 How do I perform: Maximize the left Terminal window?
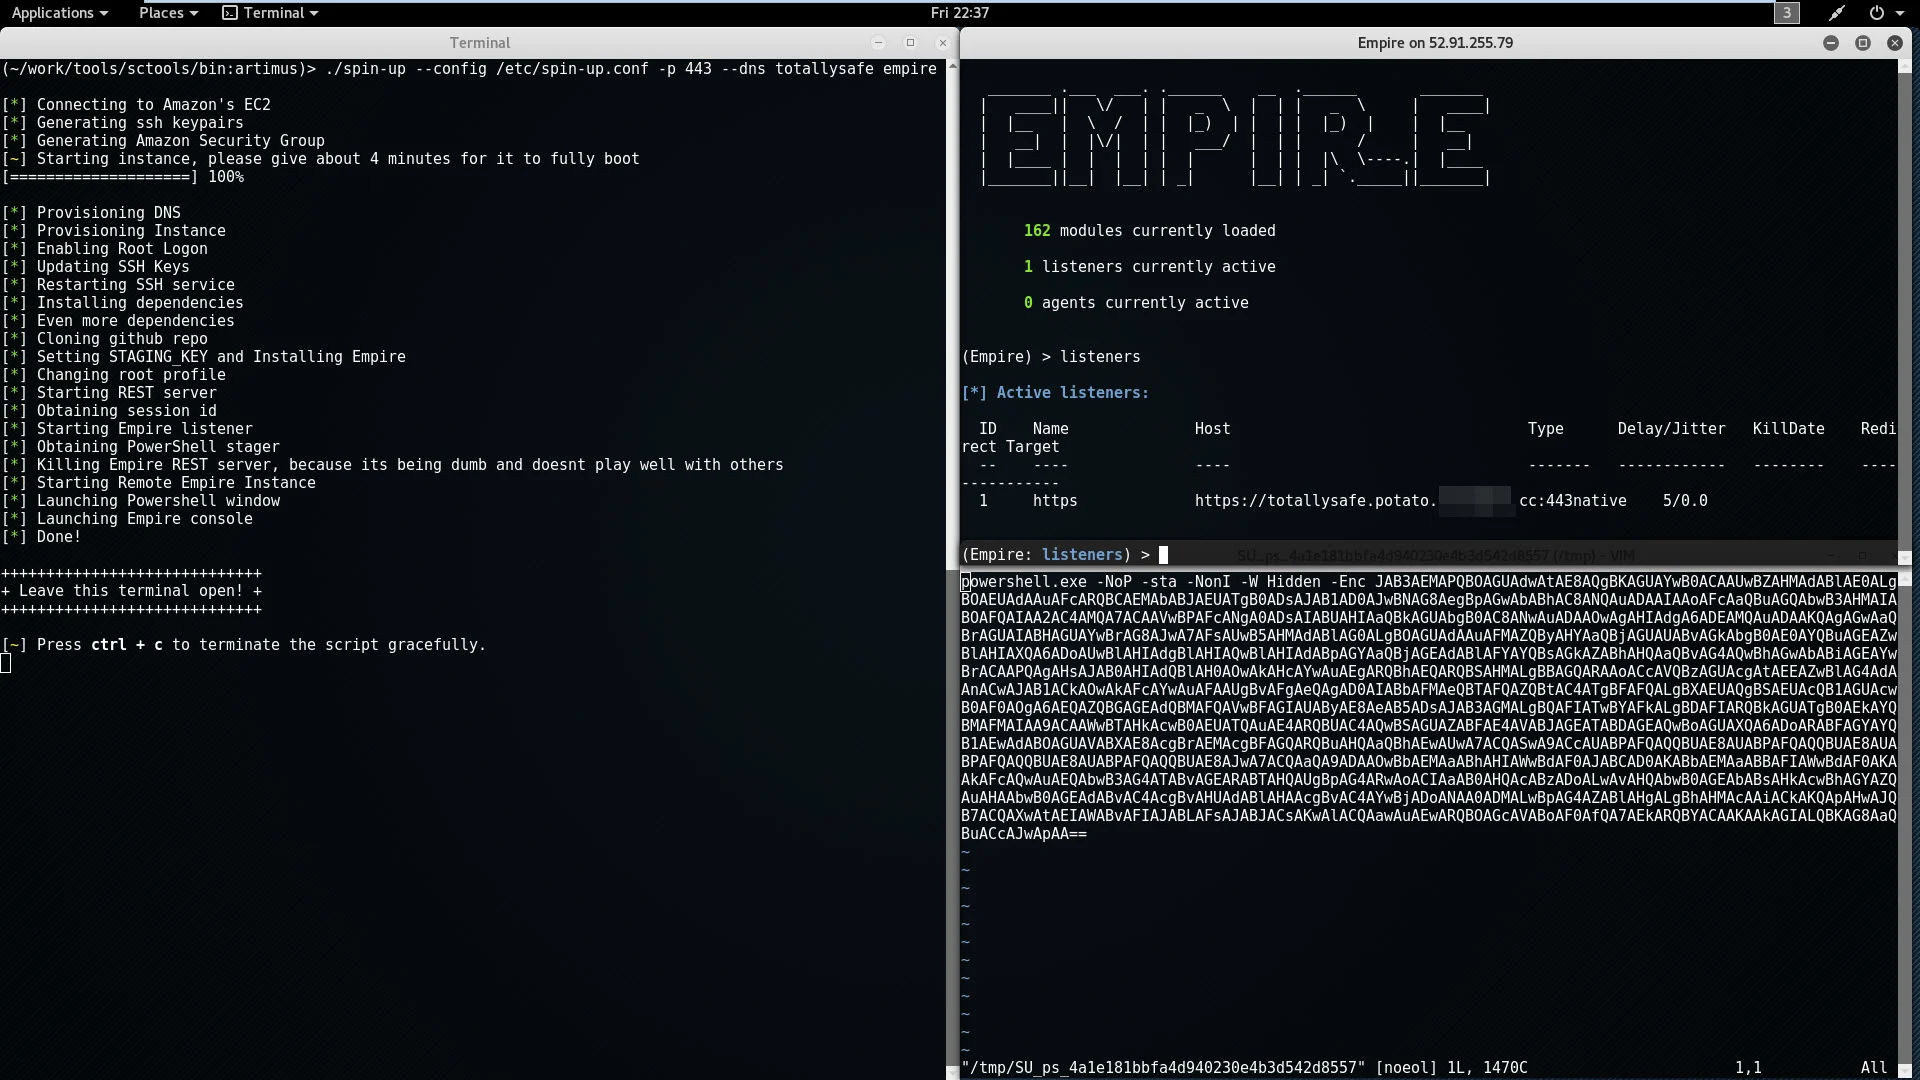910,43
